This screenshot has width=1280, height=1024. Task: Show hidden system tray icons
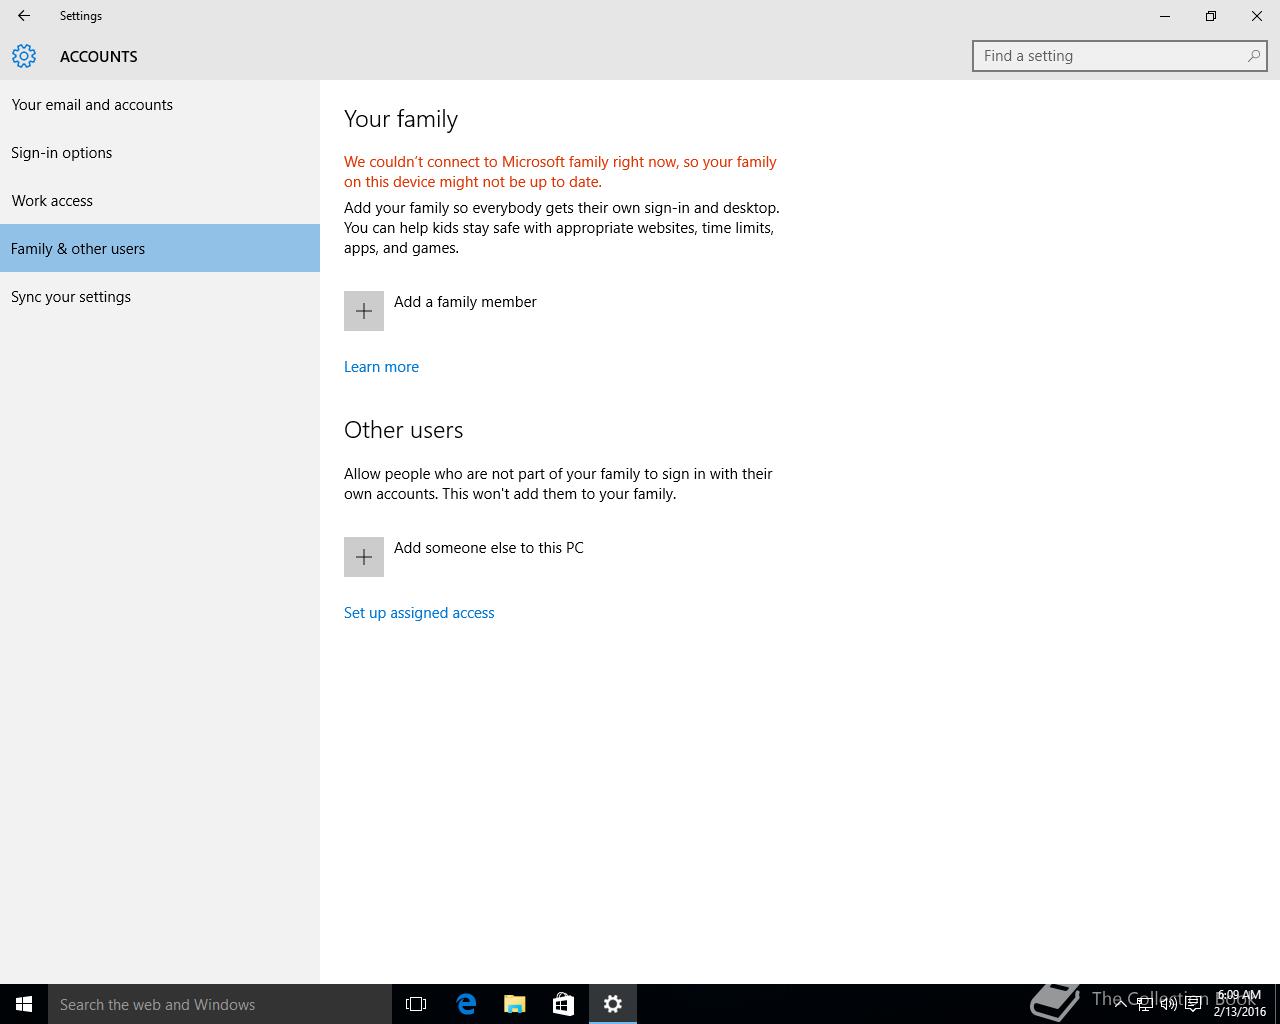pyautogui.click(x=1120, y=1004)
